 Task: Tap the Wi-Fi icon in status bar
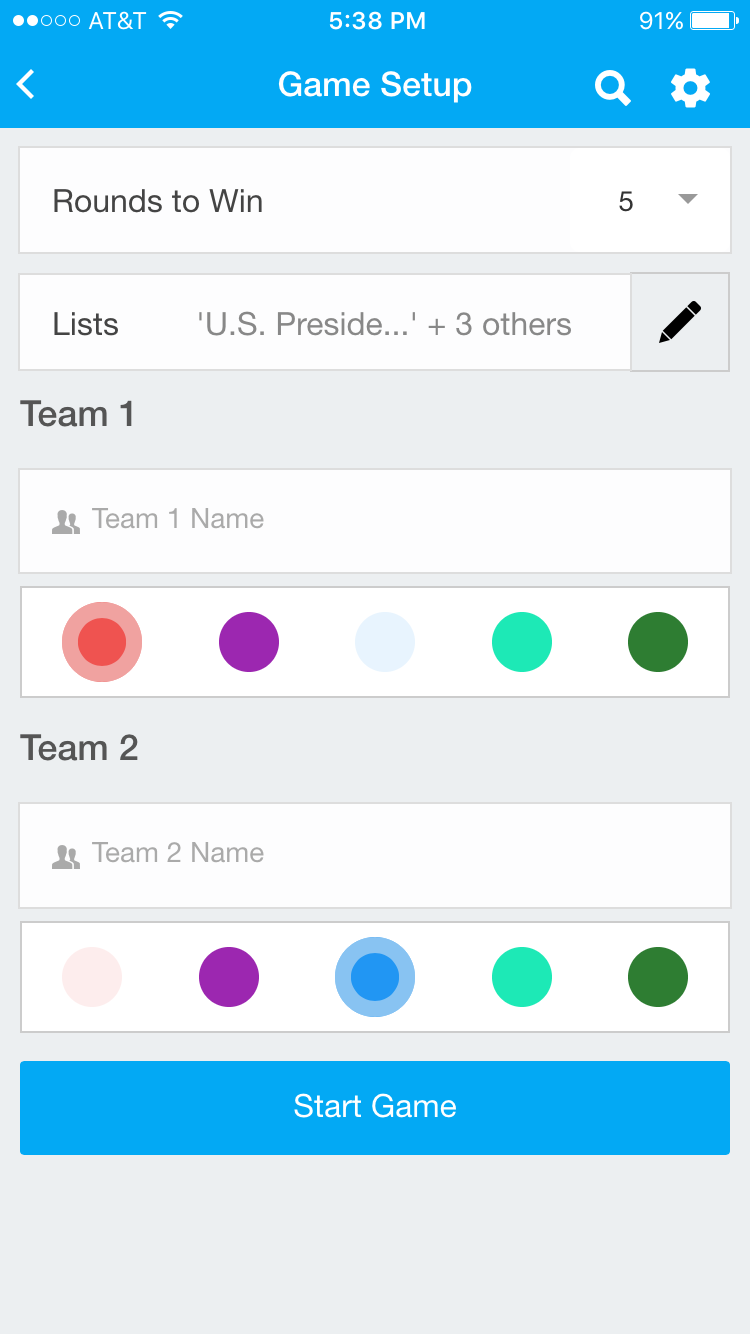[171, 21]
